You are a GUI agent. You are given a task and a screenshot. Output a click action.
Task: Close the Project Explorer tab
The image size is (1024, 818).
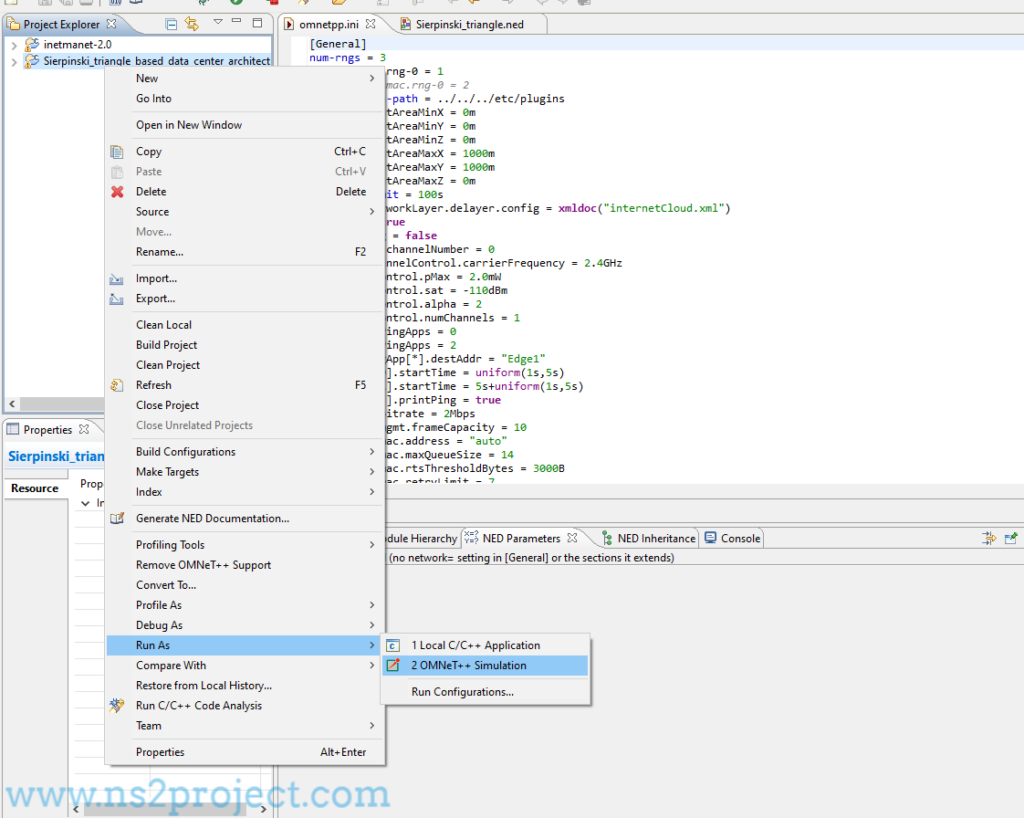tap(112, 24)
